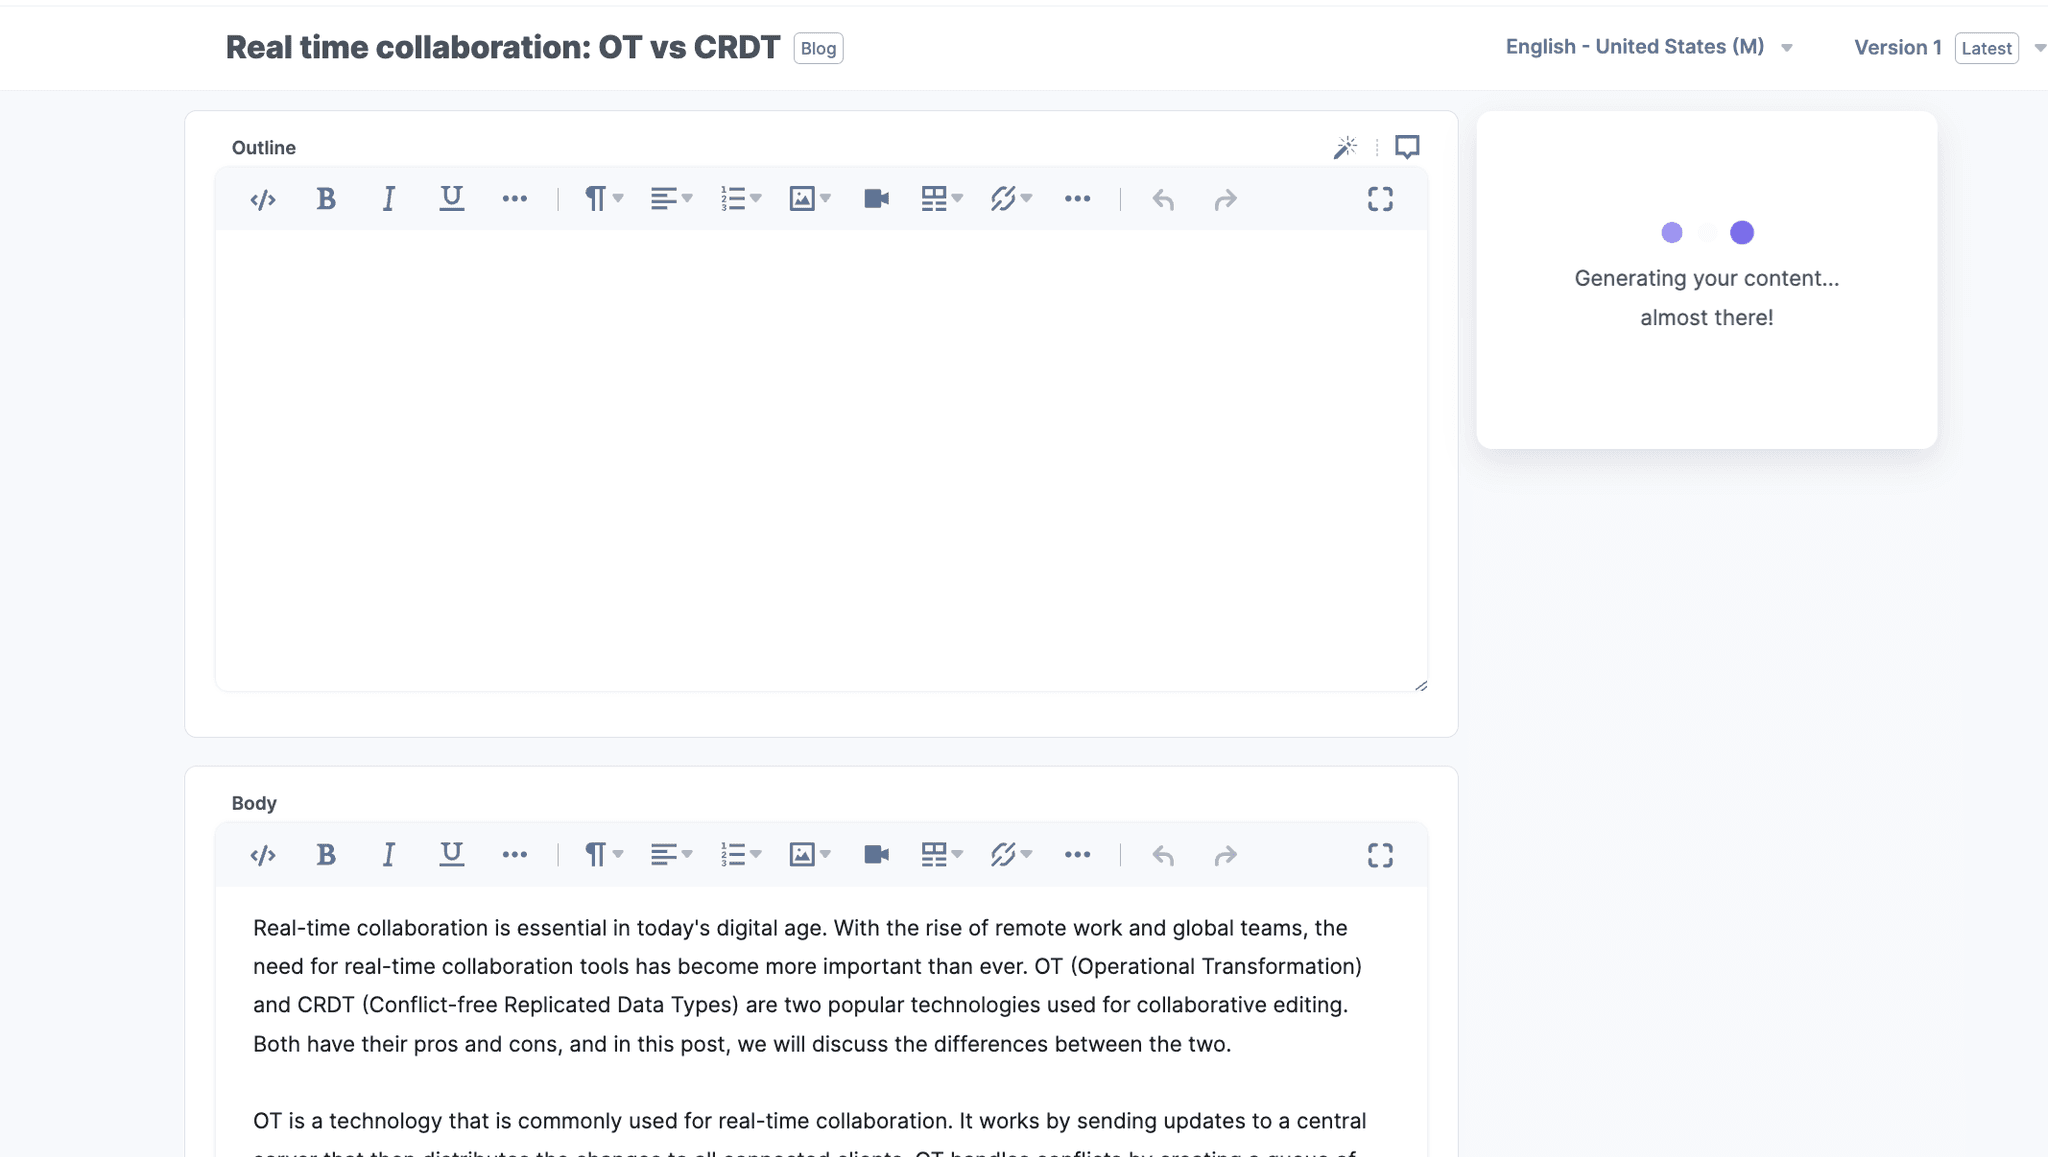Undo last change in Outline editor

[1163, 199]
